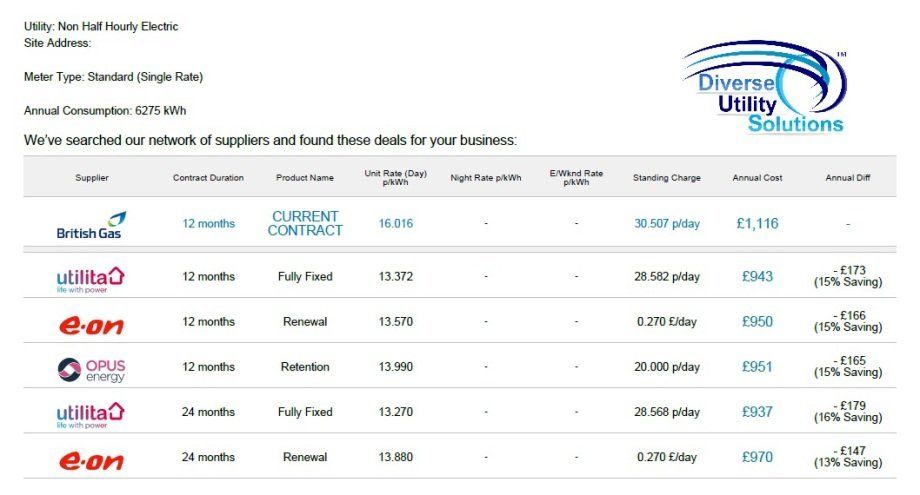Click the £970 annual cost for E.ON

(x=757, y=457)
